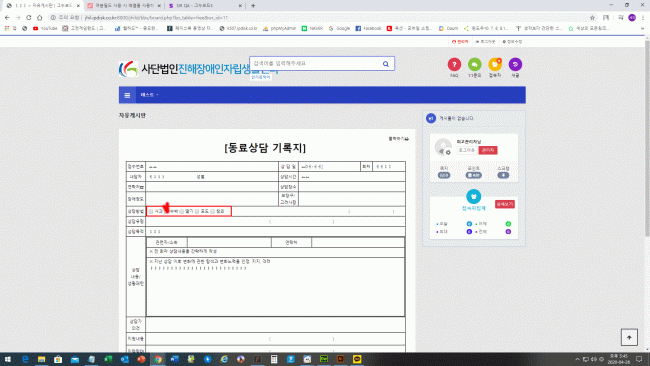Viewport: 650px width, 366px height.
Task: Click the blue notice icon in sidebar
Action: click(x=431, y=119)
